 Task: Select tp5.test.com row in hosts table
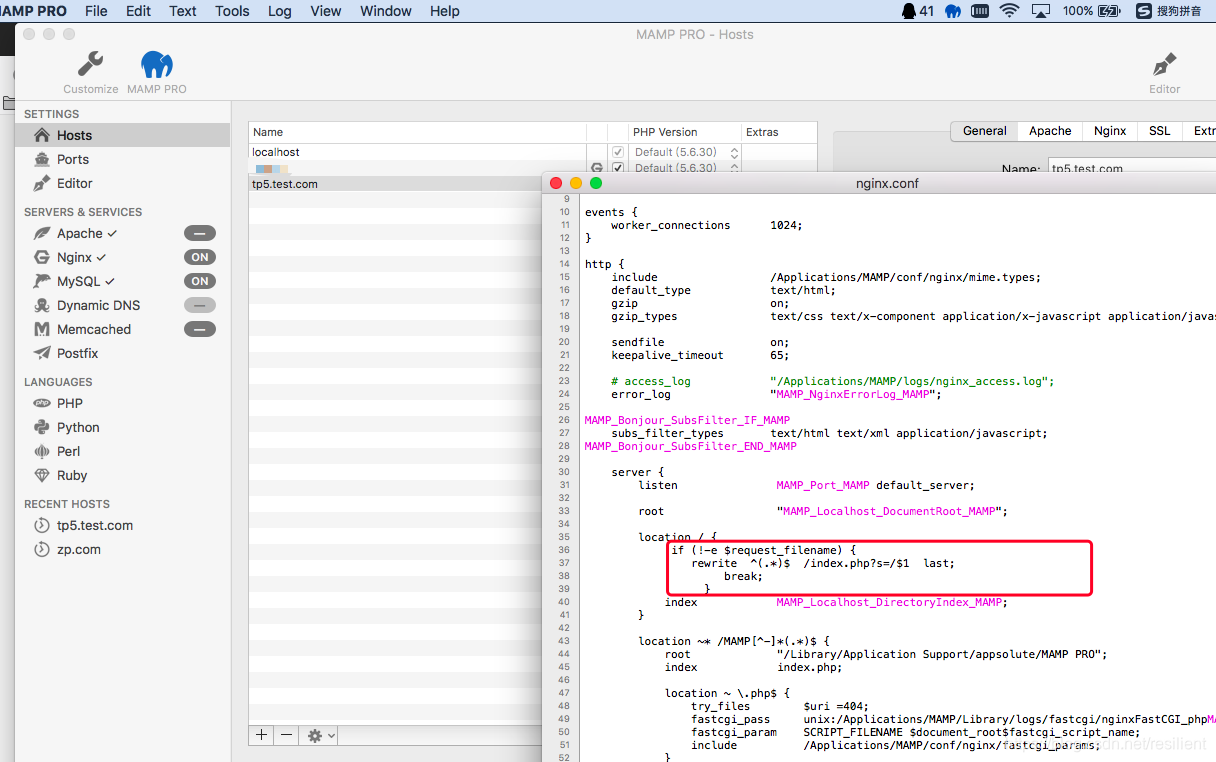click(395, 184)
